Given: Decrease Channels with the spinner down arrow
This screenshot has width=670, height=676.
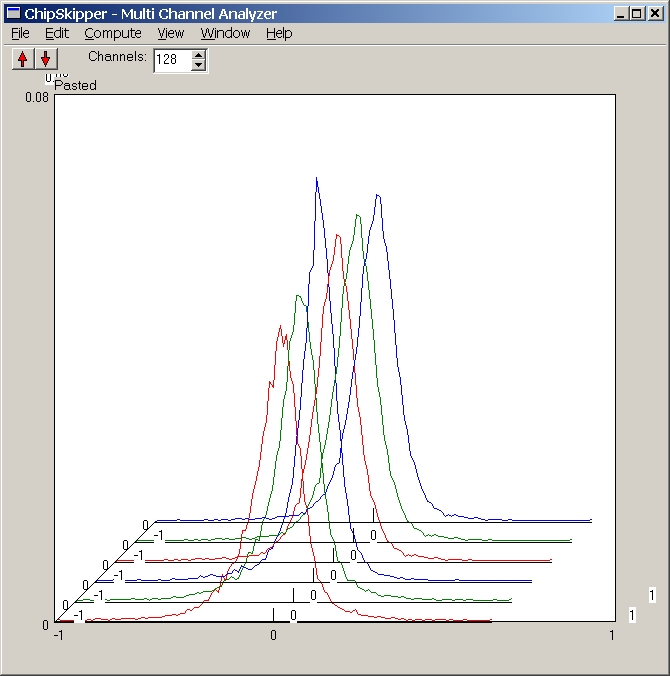Looking at the screenshot, I should click(x=198, y=65).
